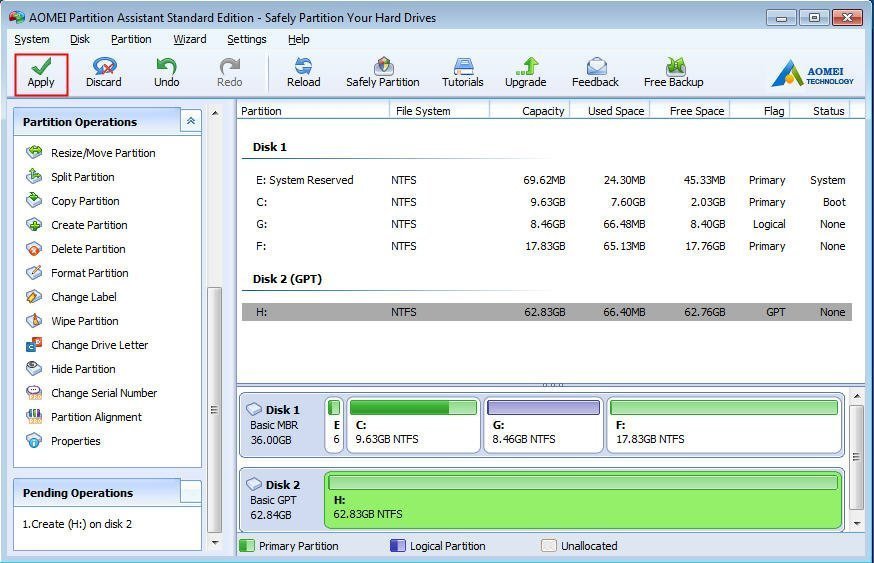Pick the Format Partition operation

point(77,273)
